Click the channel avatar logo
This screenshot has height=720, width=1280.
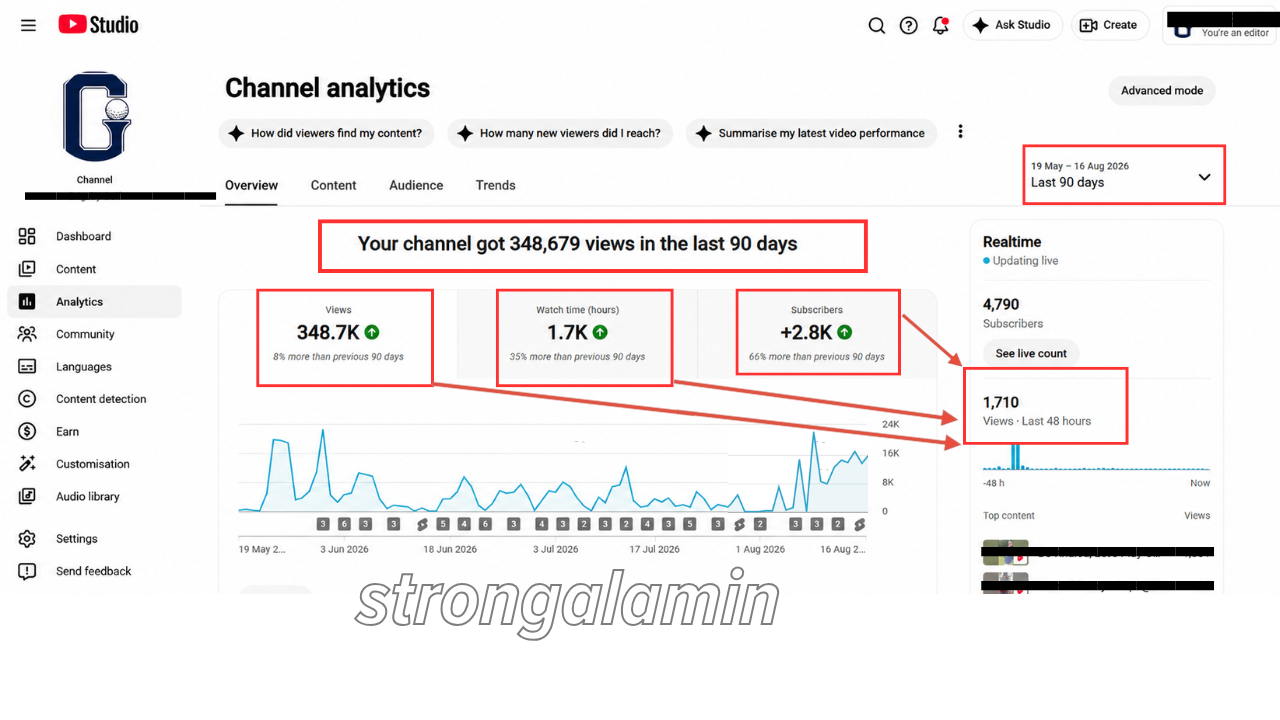tap(95, 117)
